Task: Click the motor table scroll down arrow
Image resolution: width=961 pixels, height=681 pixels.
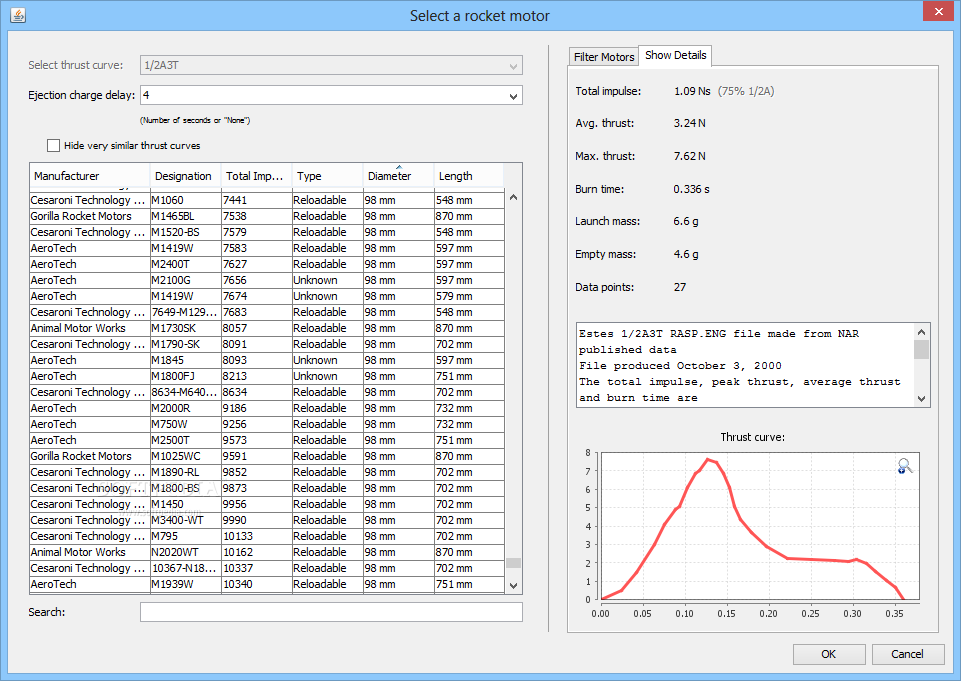Action: (514, 585)
